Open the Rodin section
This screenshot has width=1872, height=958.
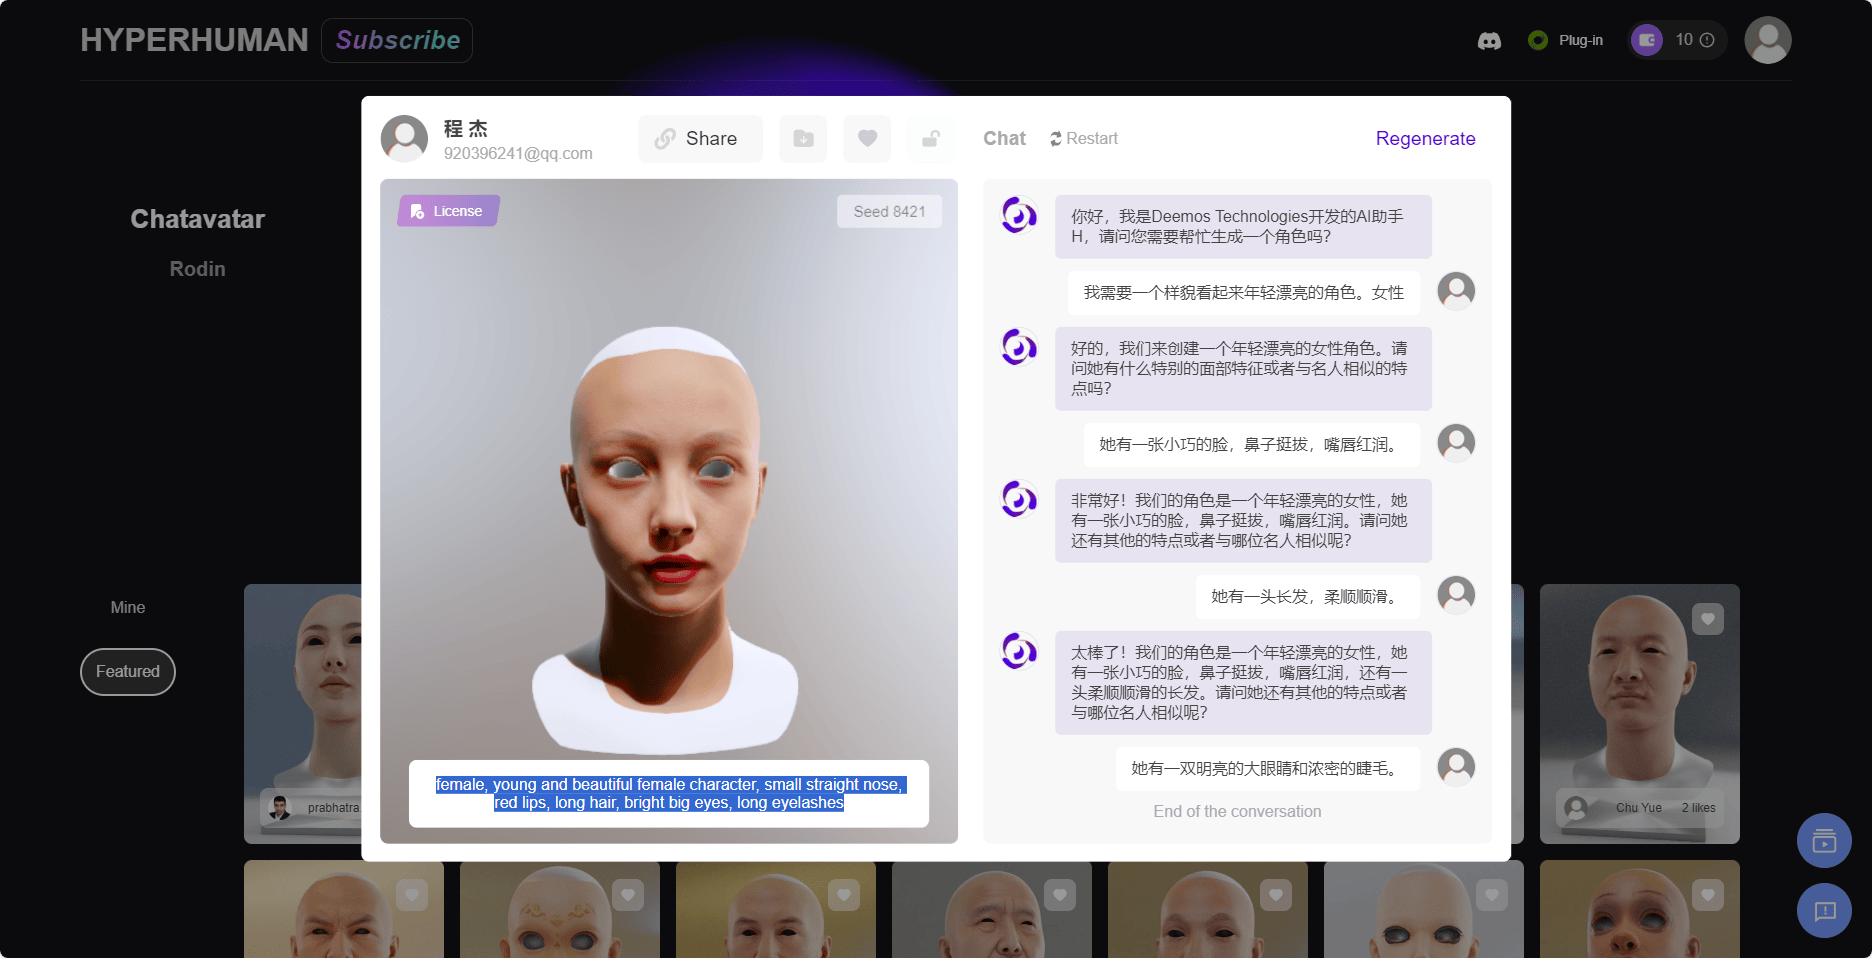(197, 269)
